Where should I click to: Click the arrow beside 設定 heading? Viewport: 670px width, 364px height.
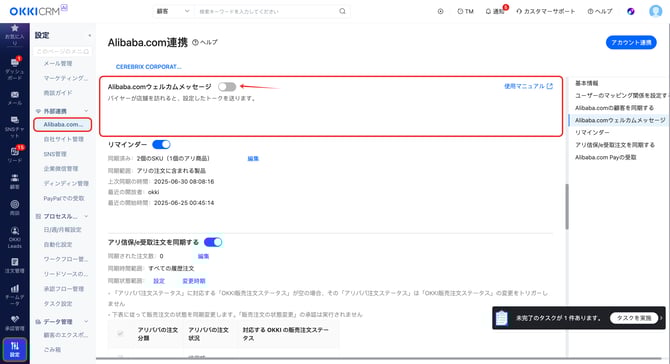(x=89, y=35)
